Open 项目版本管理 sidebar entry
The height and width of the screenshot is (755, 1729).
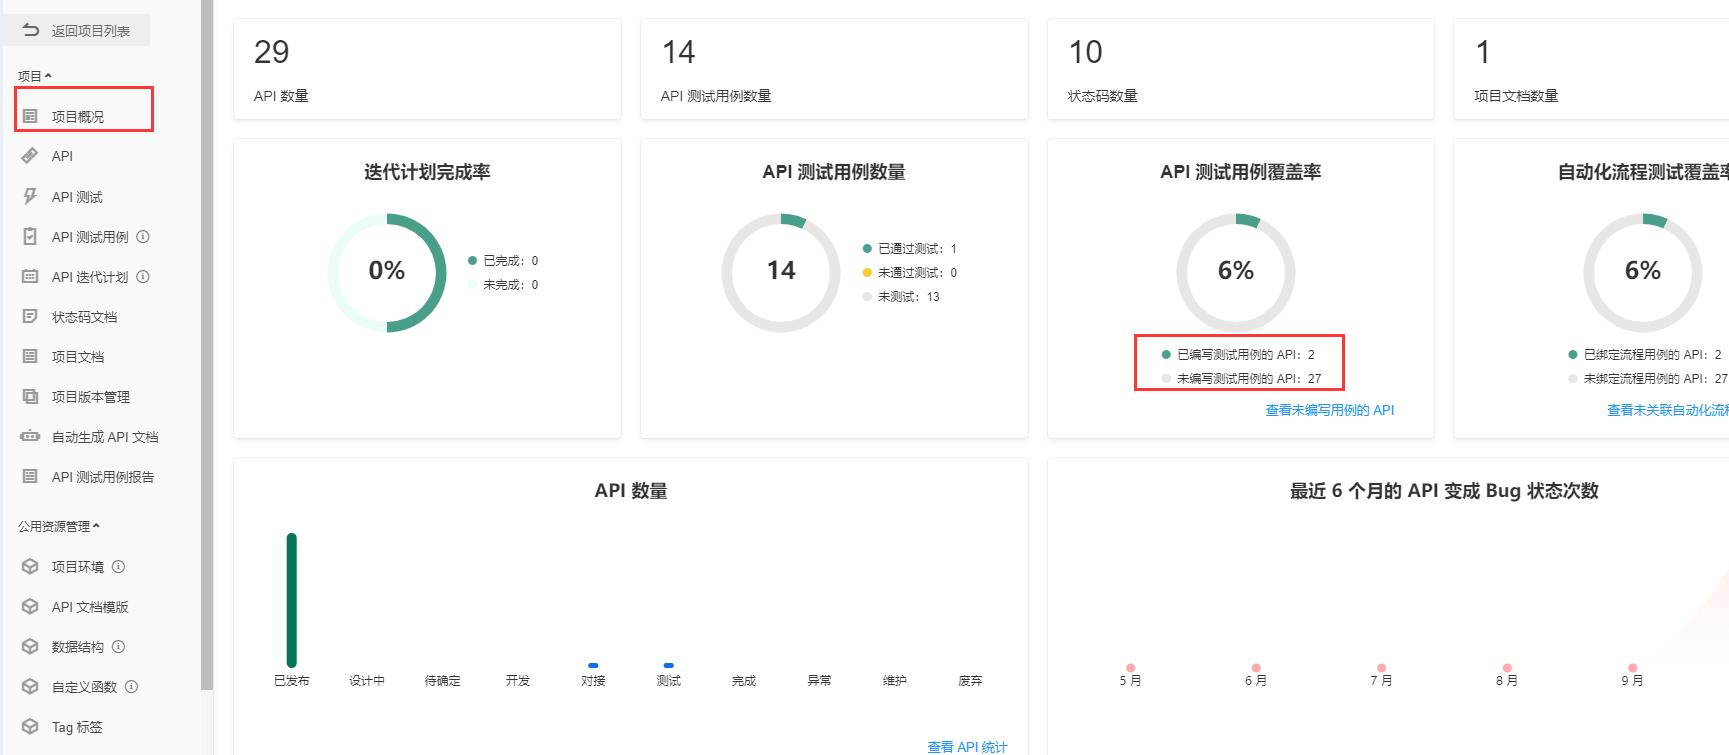tap(91, 397)
